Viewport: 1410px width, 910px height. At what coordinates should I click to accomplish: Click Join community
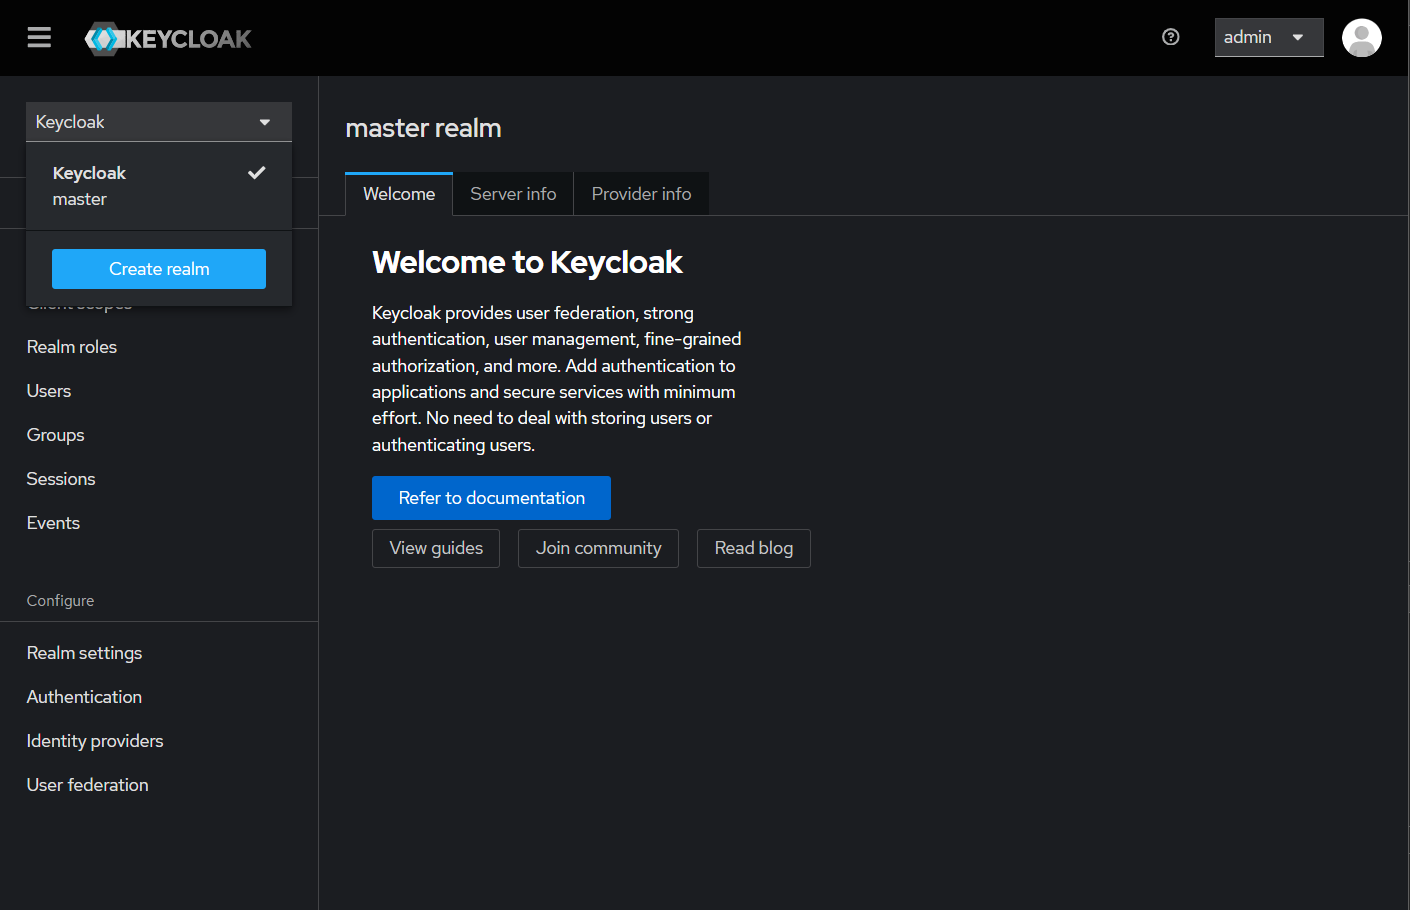598,548
